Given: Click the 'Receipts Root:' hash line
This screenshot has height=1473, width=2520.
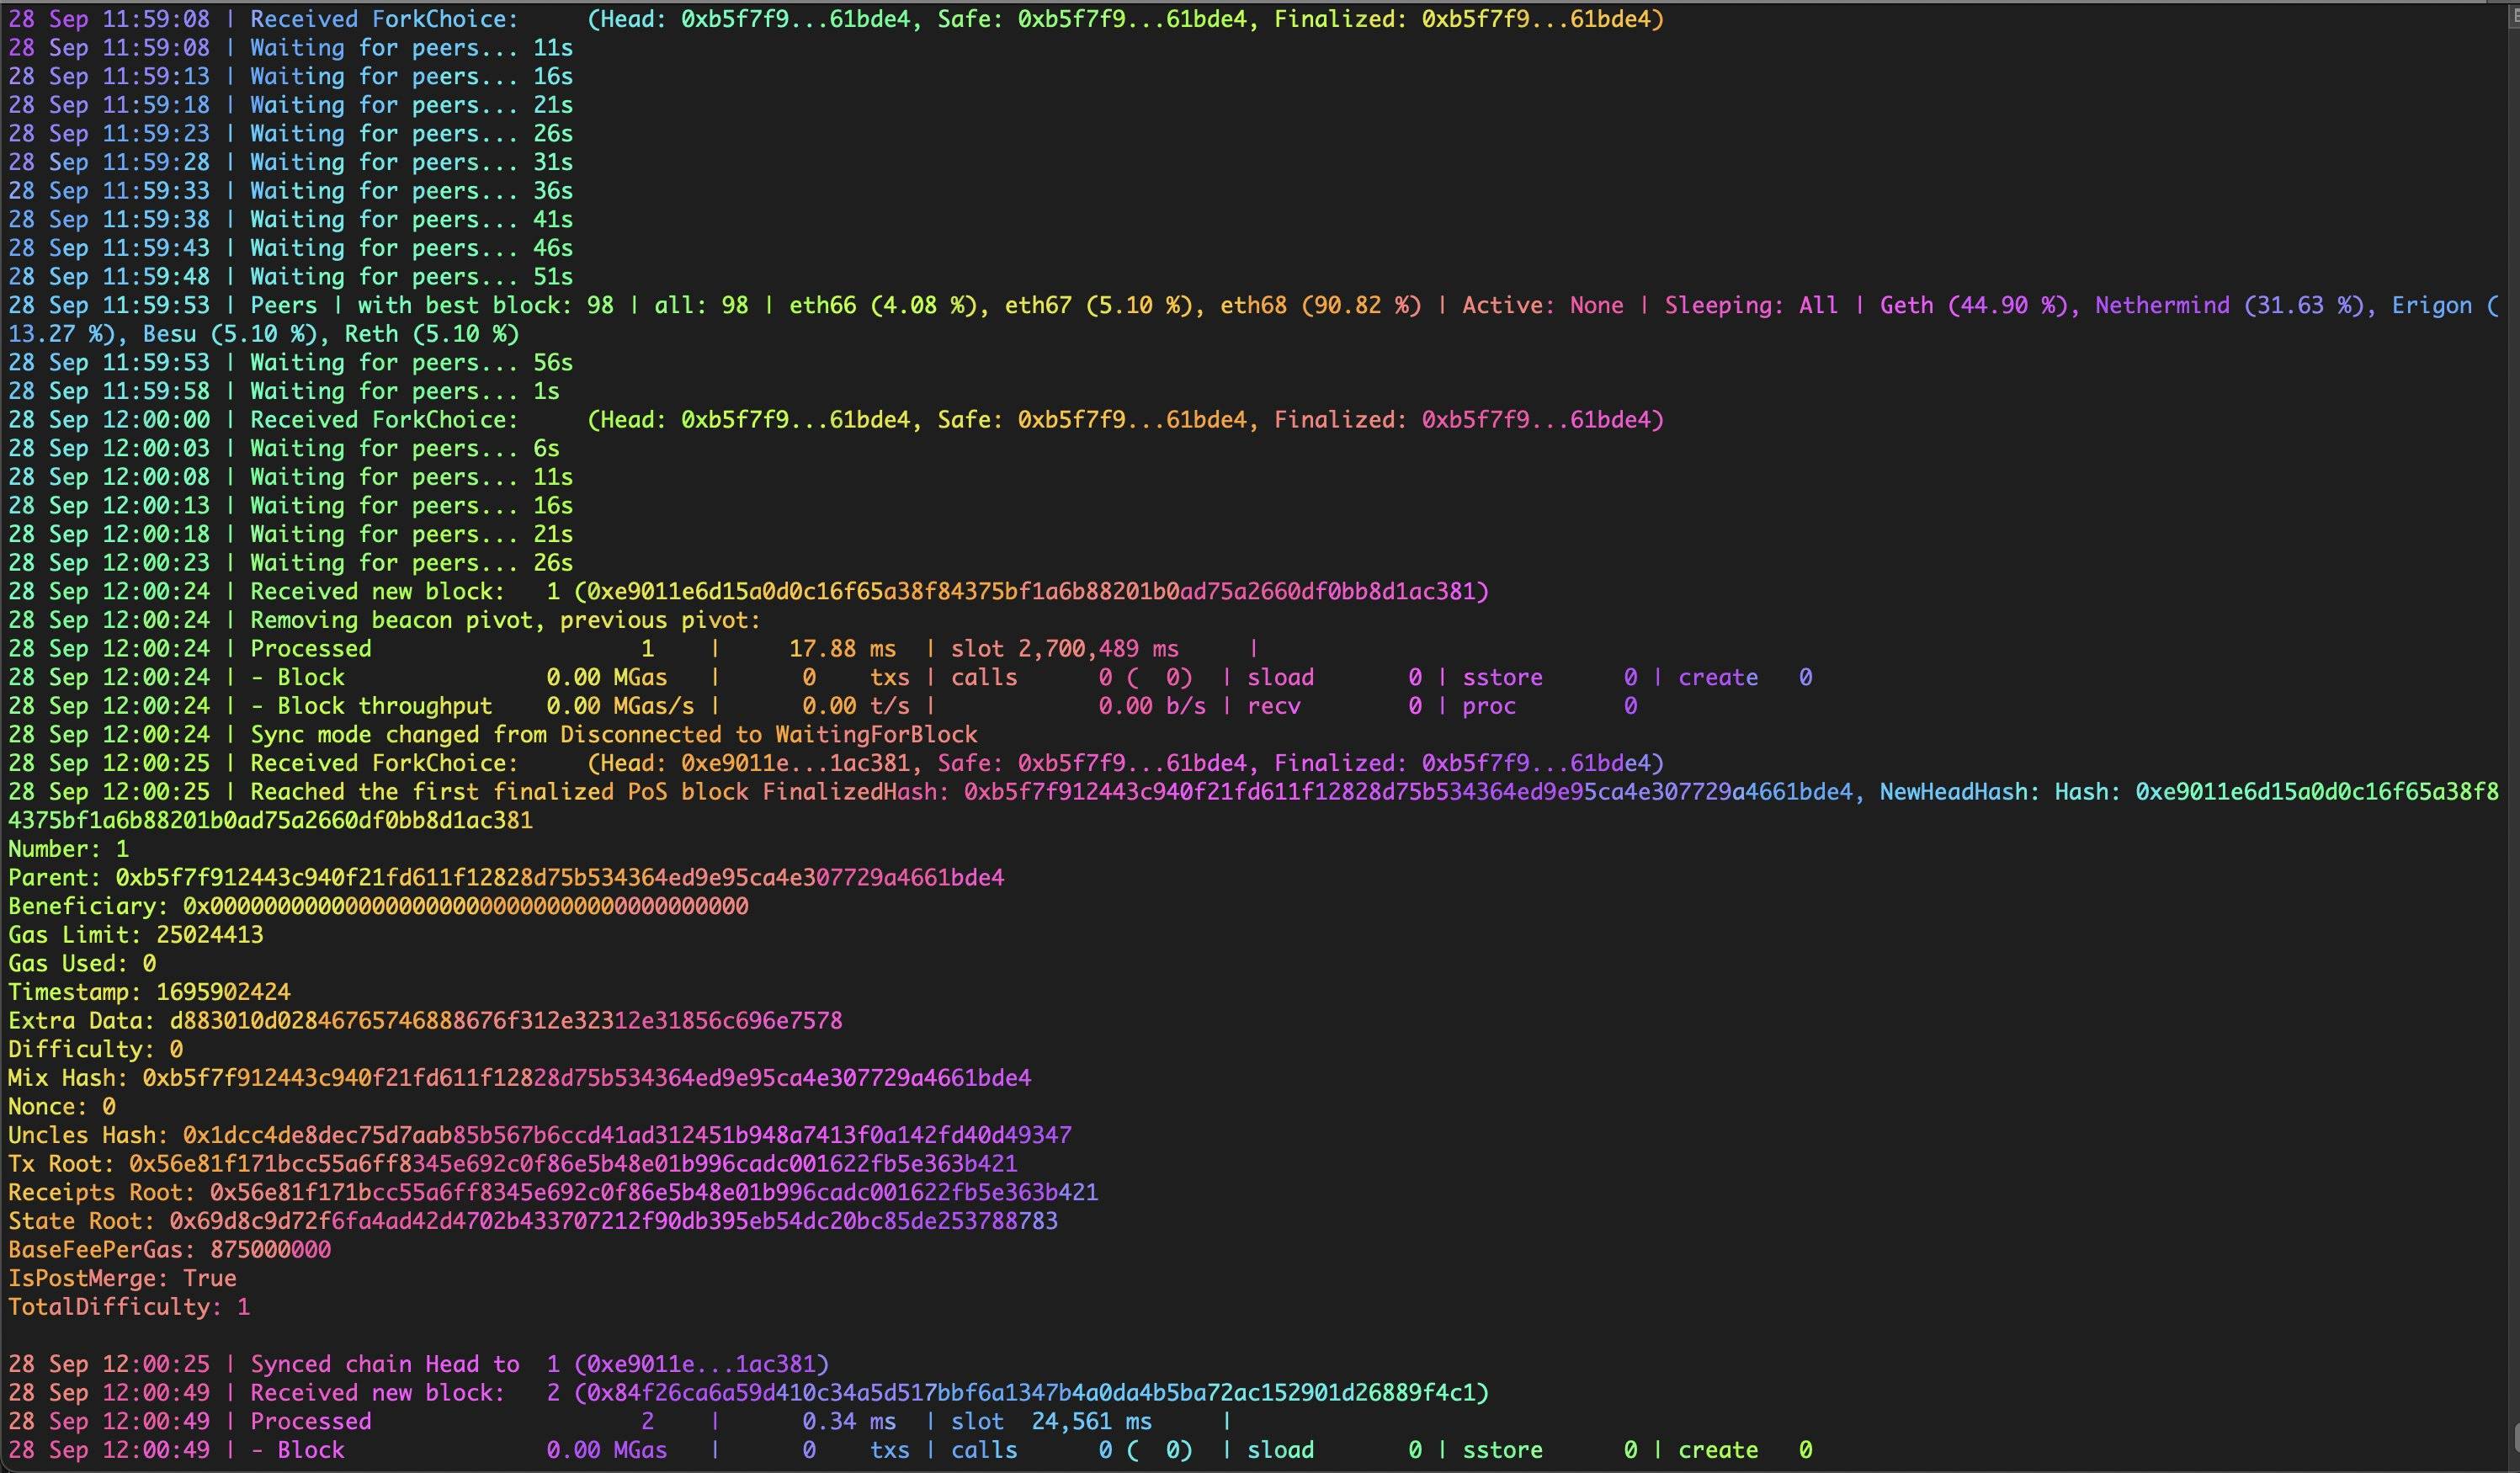Looking at the screenshot, I should coord(553,1193).
